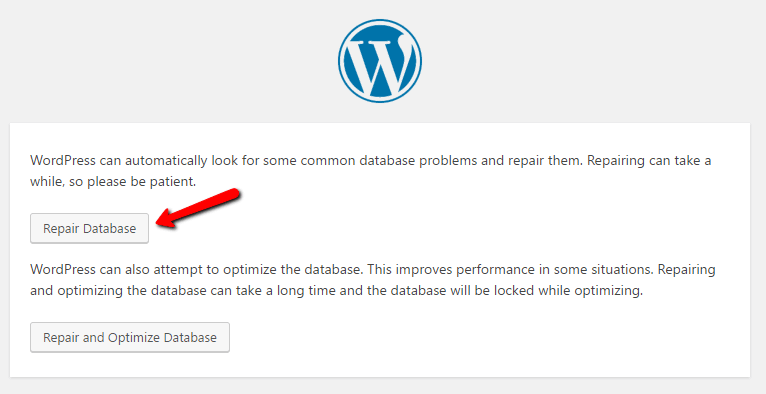
Task: Click 'Repairing can take a' at the first line's end
Action: pos(649,161)
